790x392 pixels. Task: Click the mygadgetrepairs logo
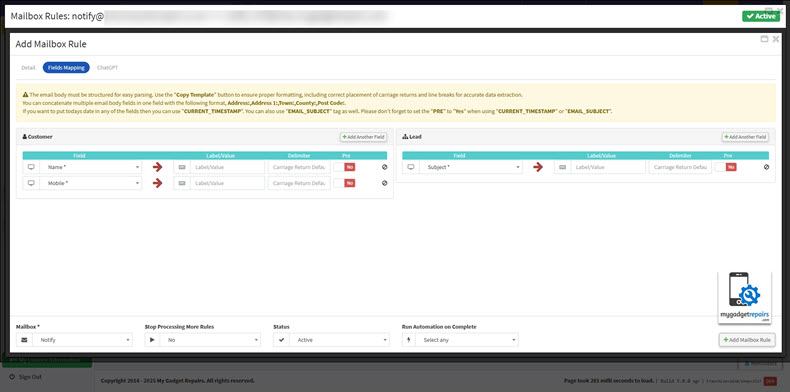[745, 298]
